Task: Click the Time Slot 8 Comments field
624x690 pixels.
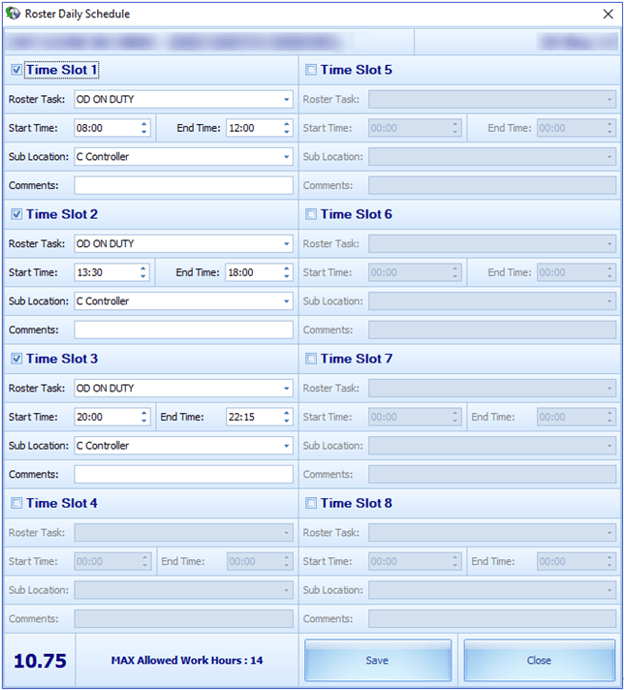Action: 492,619
